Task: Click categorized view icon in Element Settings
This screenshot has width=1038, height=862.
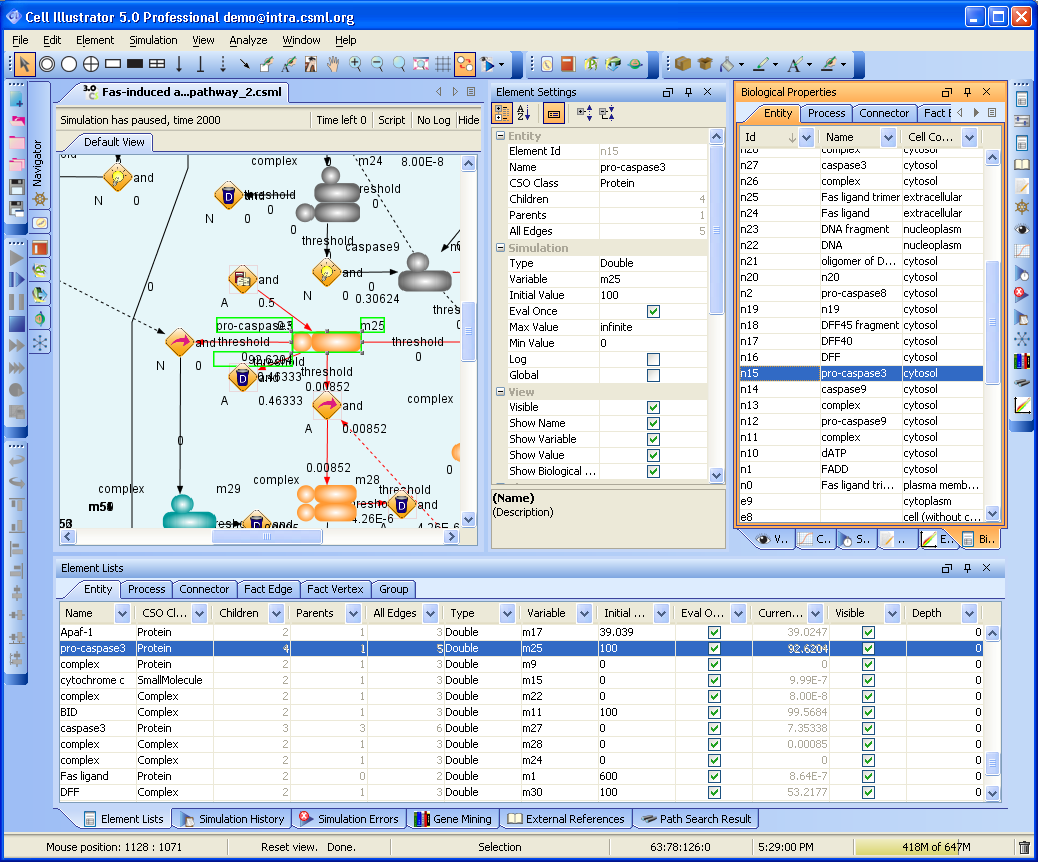Action: (x=502, y=113)
